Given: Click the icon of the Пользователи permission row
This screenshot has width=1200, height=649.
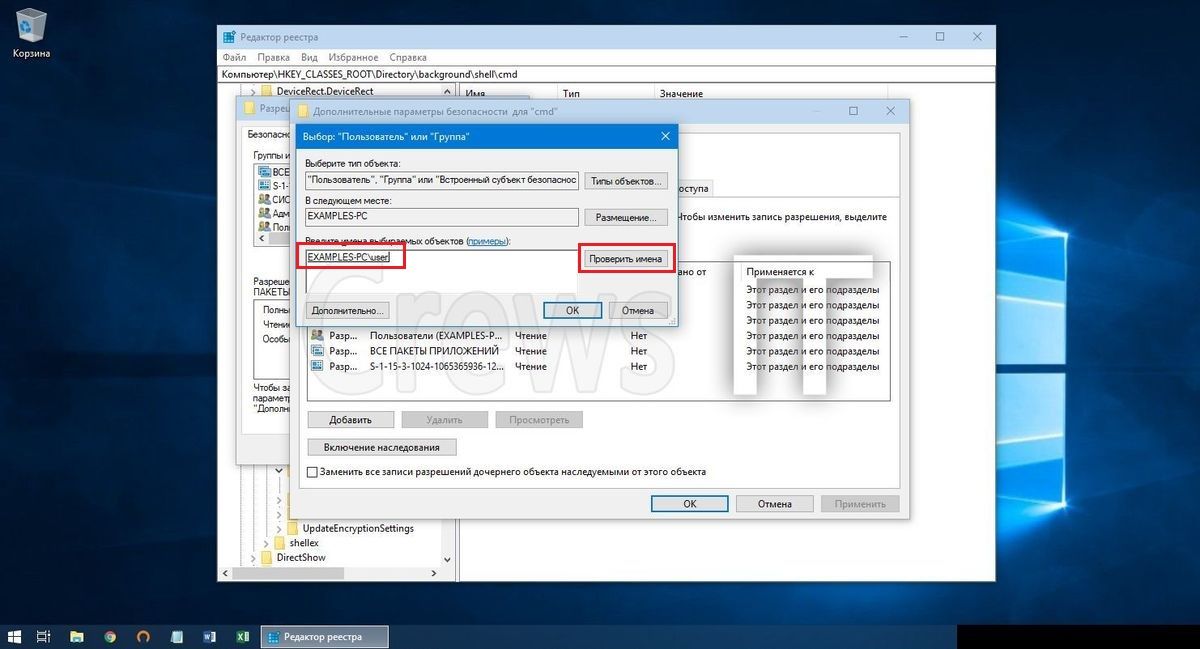Looking at the screenshot, I should point(318,336).
